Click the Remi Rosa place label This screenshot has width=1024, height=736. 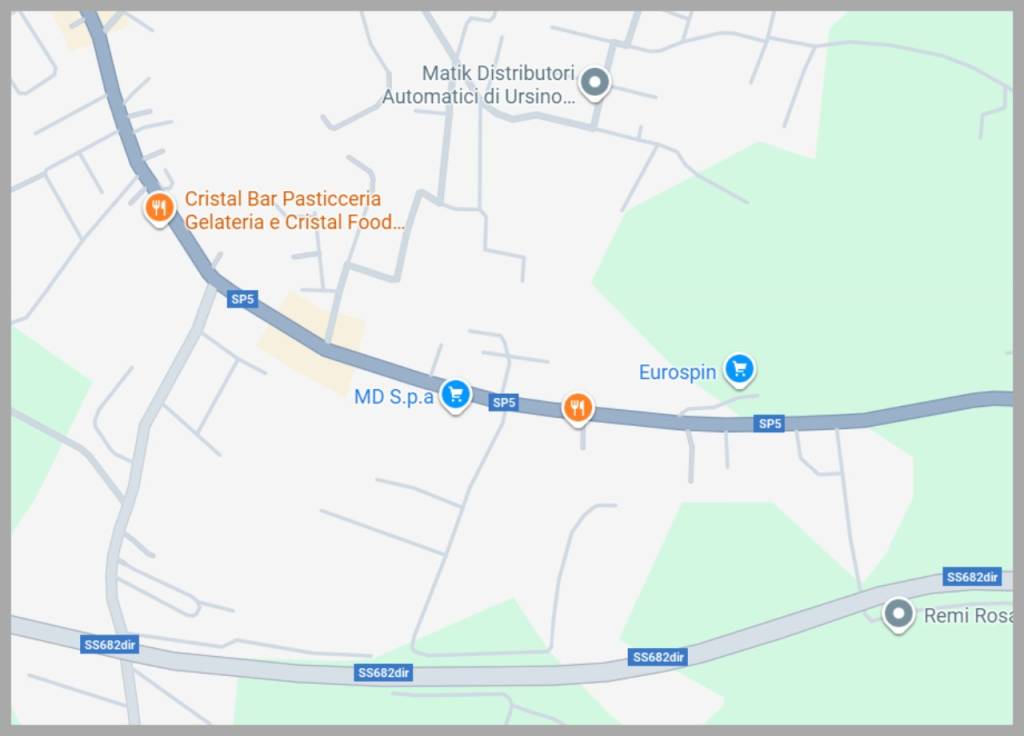[968, 616]
